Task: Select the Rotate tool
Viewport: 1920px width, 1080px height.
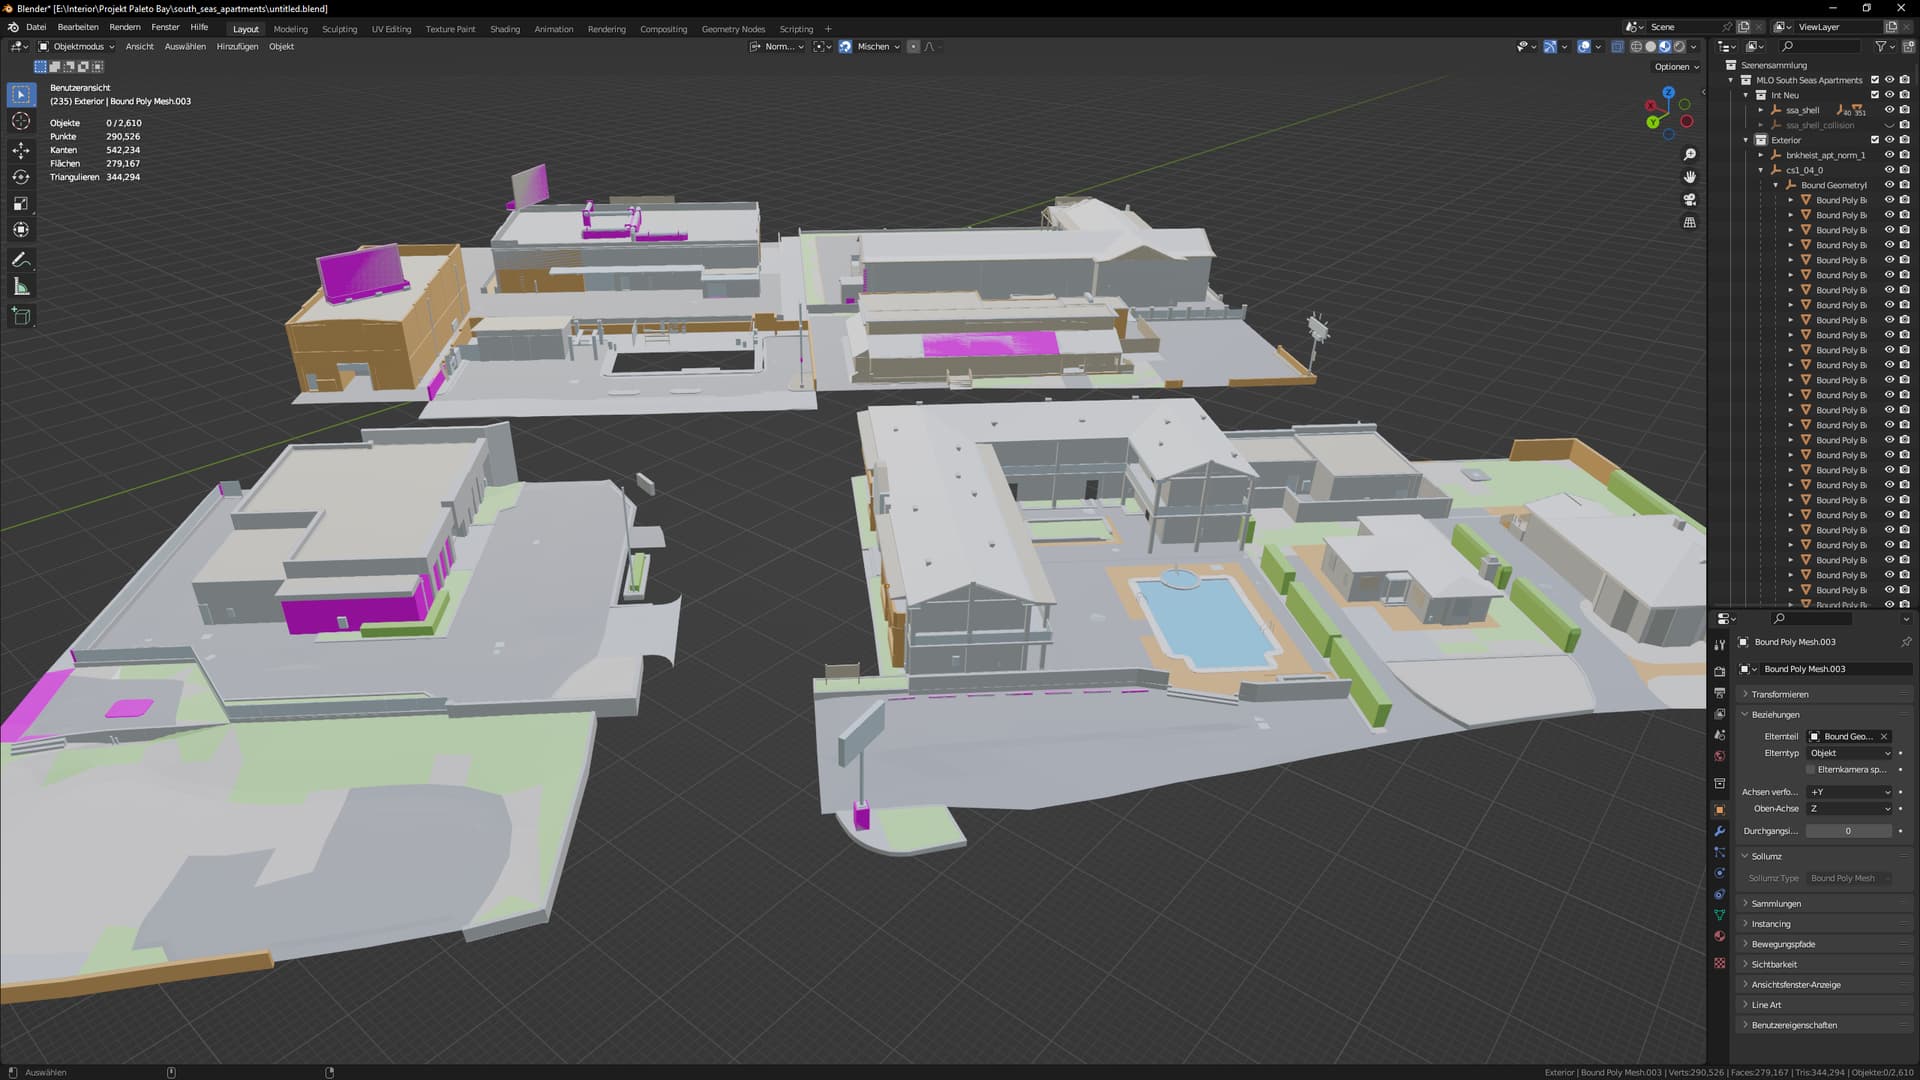Action: coord(21,177)
